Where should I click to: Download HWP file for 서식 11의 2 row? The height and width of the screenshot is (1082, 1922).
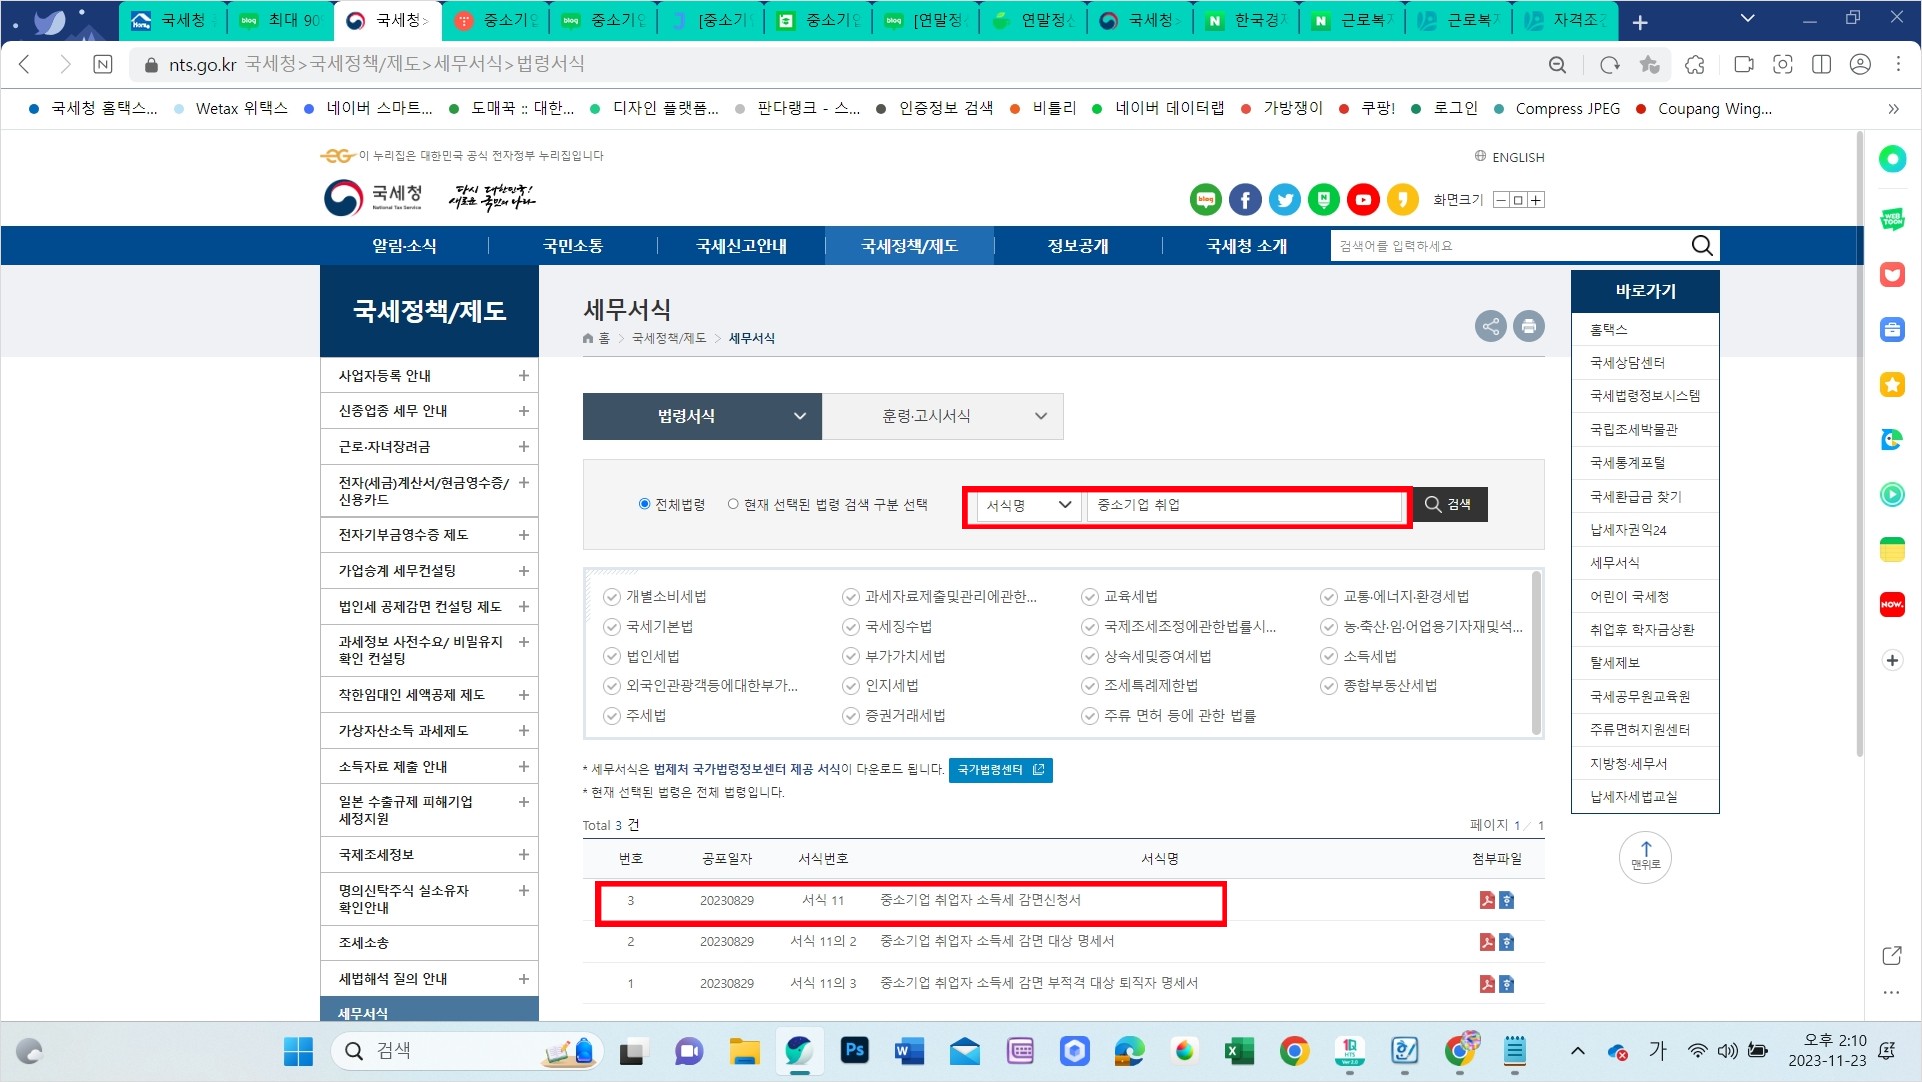click(x=1507, y=941)
